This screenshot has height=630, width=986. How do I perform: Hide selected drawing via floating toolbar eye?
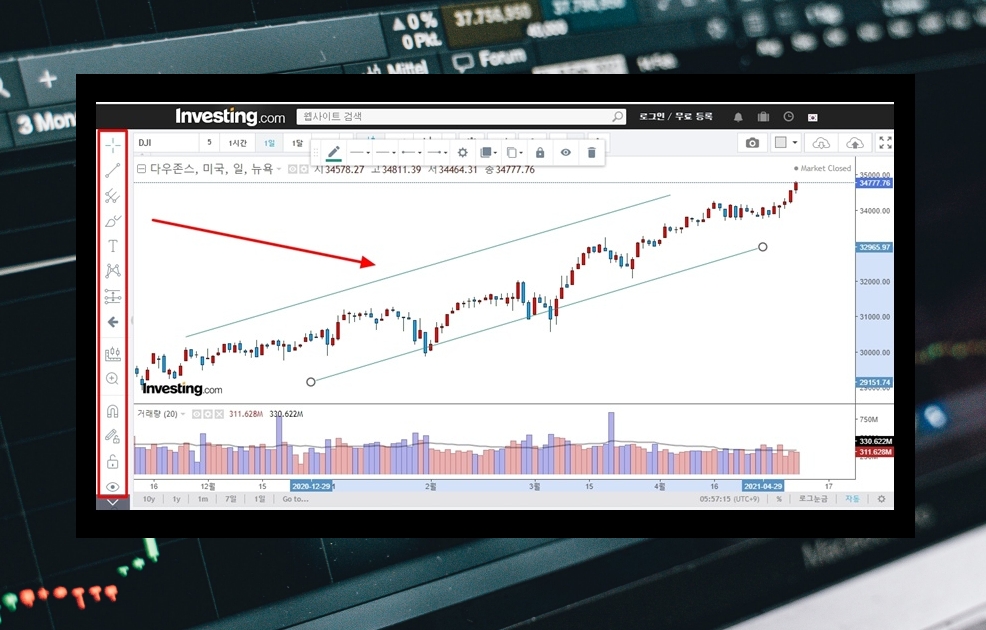[x=566, y=153]
